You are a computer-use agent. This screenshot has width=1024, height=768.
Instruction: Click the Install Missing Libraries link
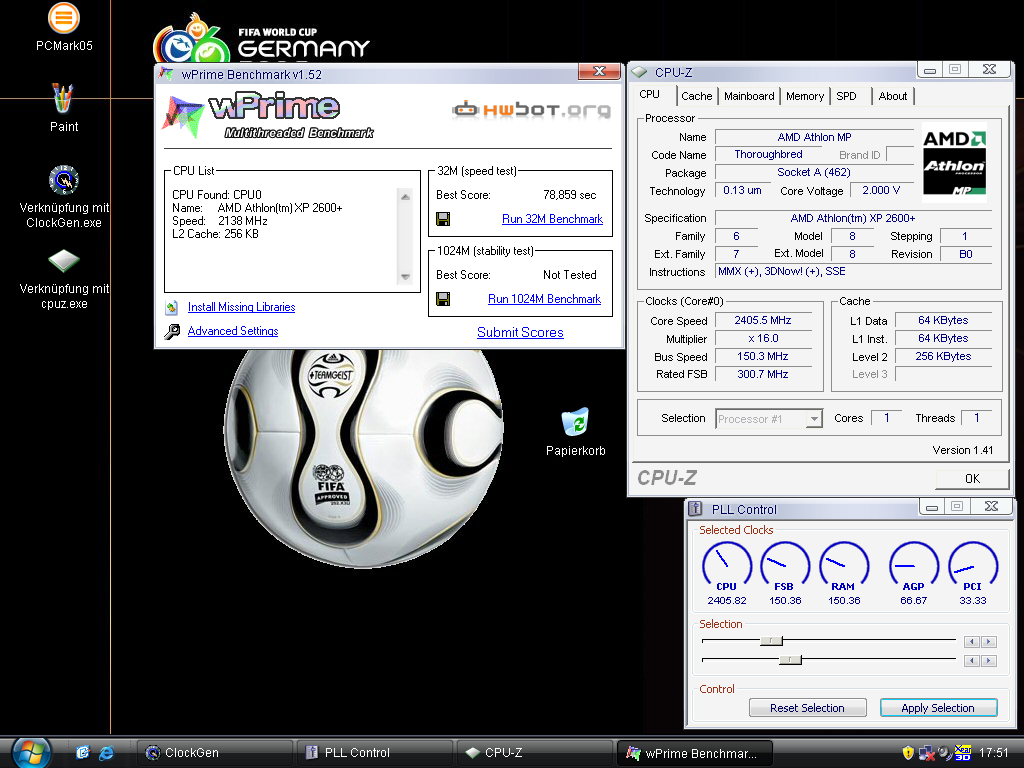click(x=241, y=307)
